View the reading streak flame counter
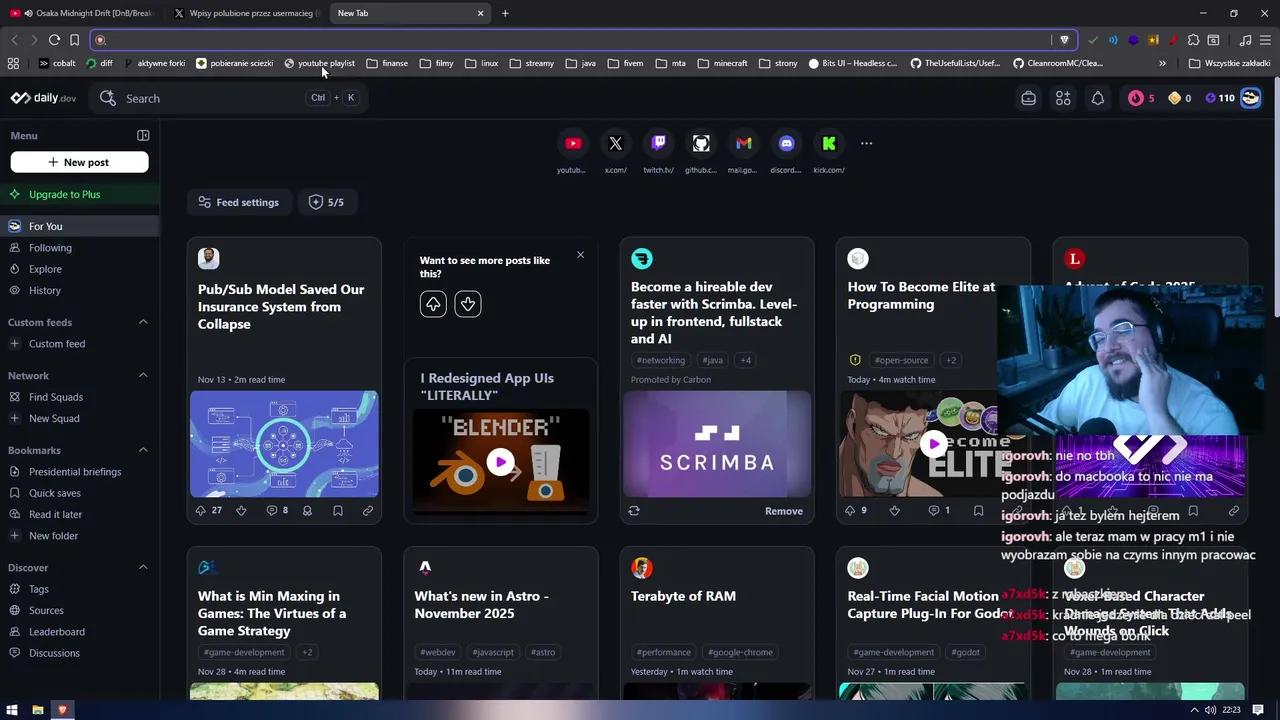 pyautogui.click(x=1141, y=98)
